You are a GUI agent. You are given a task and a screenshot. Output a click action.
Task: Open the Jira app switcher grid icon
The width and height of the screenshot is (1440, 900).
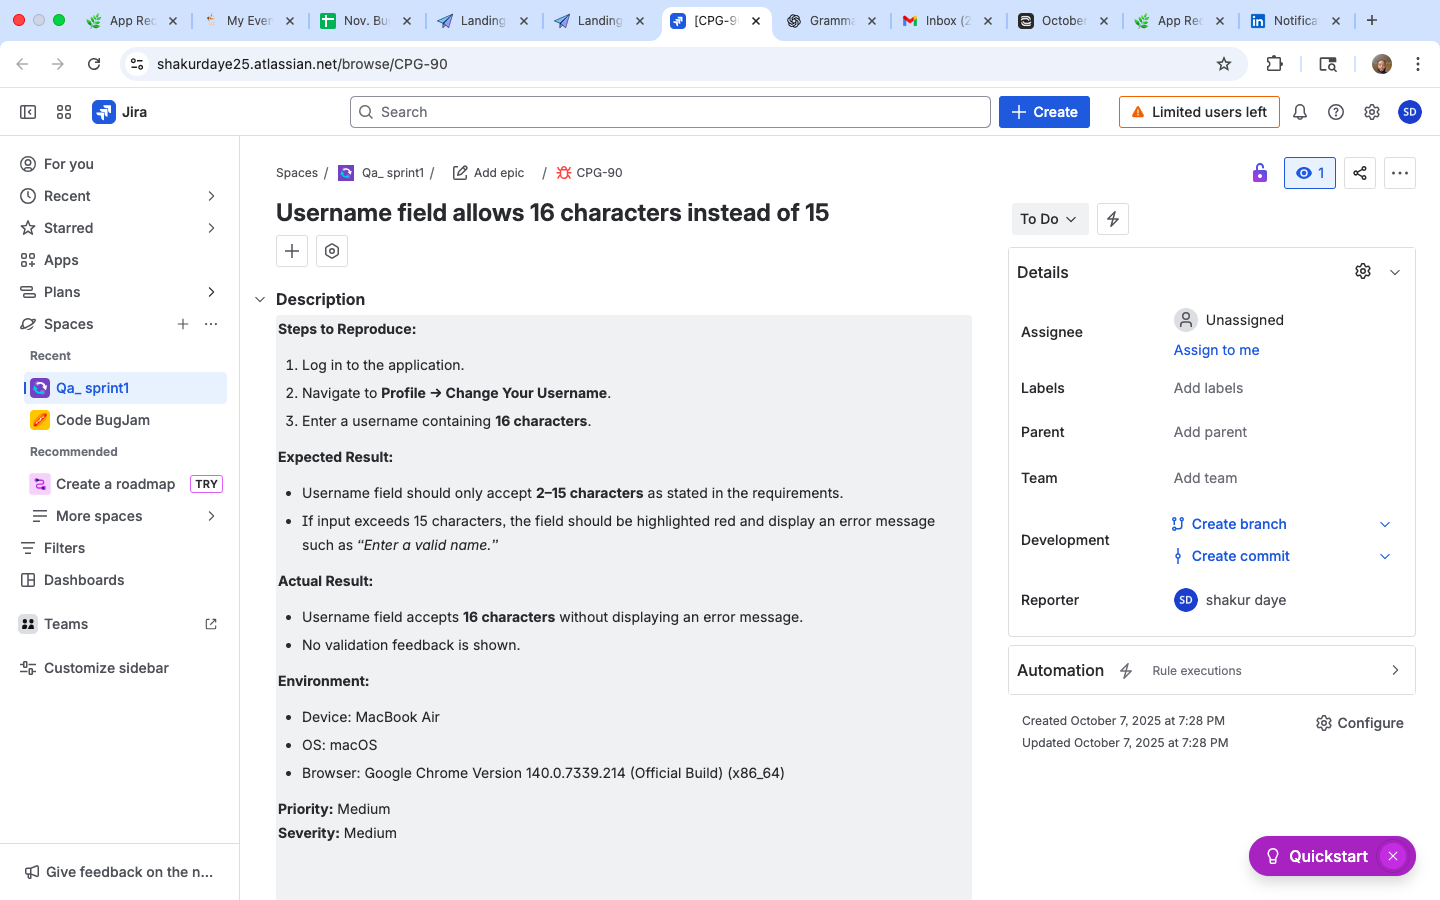(x=64, y=112)
